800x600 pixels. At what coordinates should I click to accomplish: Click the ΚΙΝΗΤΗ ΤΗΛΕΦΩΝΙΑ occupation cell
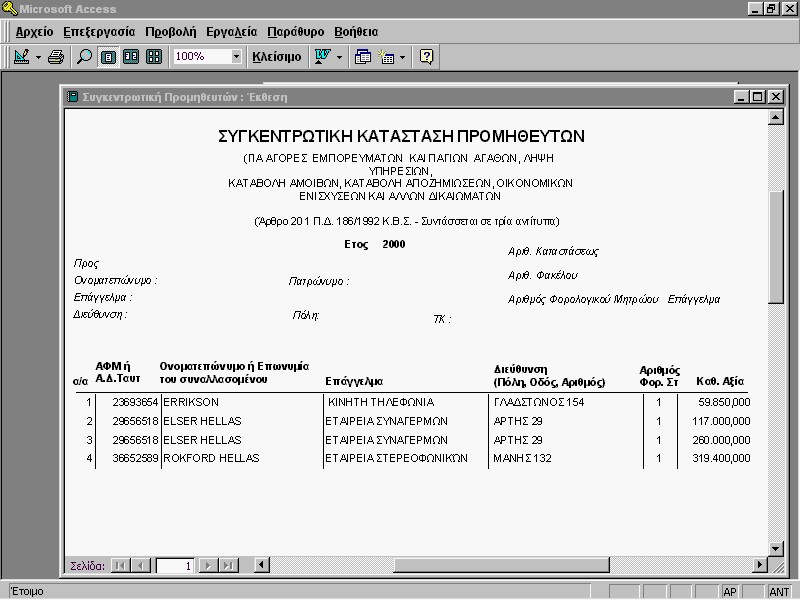(x=381, y=402)
